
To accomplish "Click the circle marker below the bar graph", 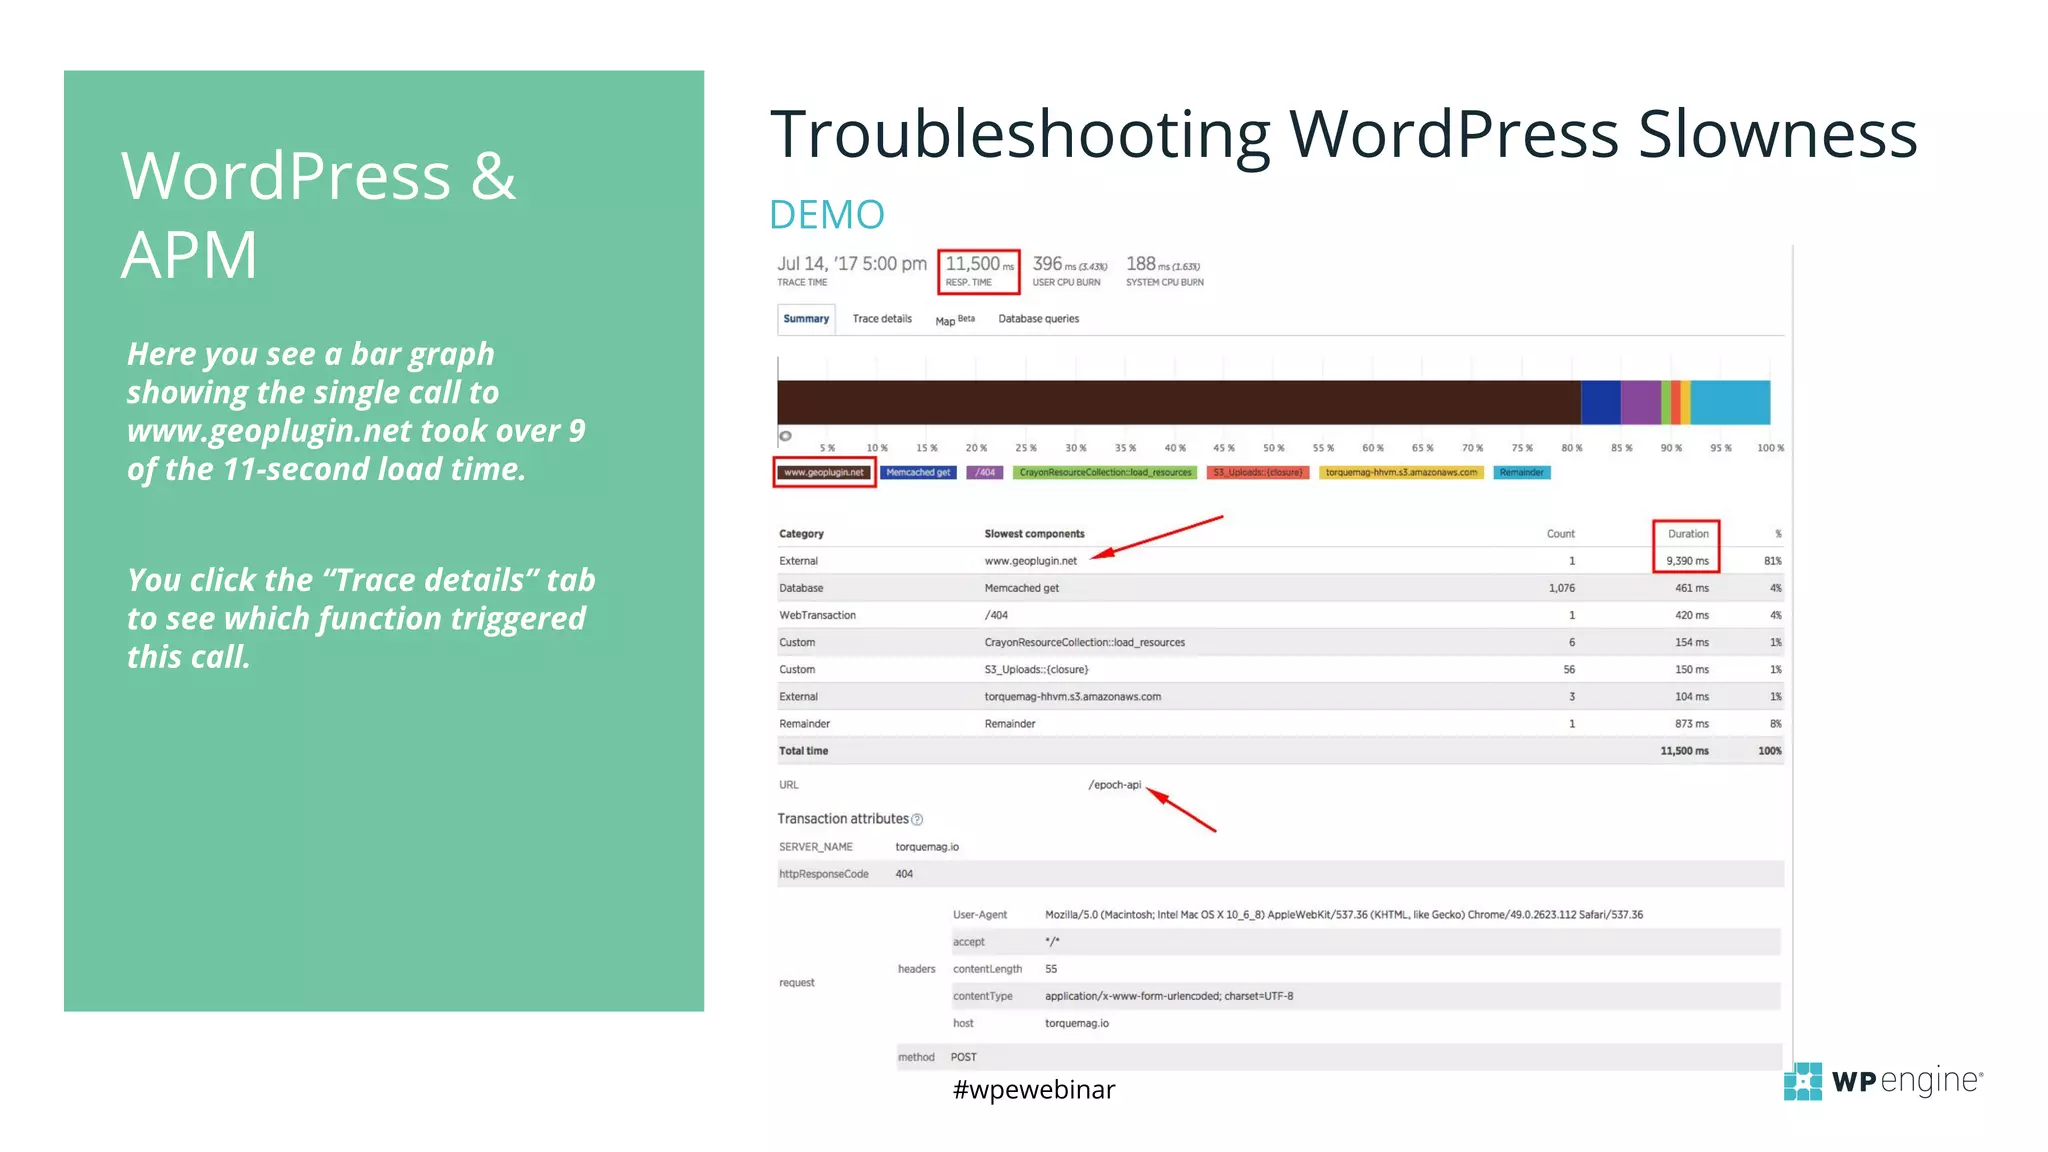I will (786, 436).
